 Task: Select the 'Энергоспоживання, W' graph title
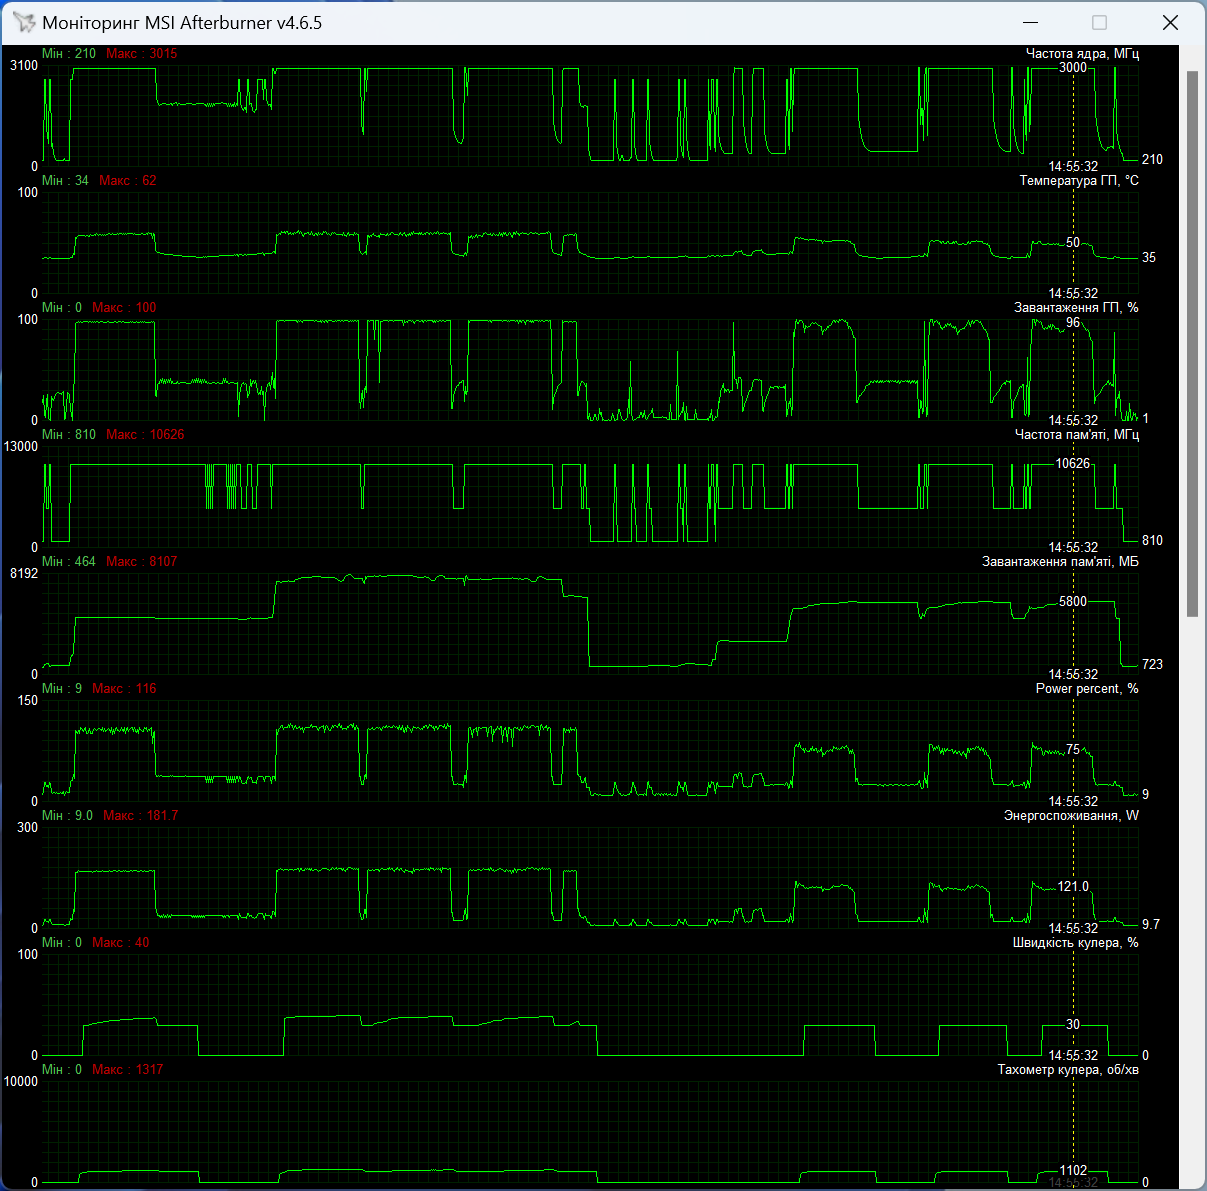click(x=1071, y=816)
